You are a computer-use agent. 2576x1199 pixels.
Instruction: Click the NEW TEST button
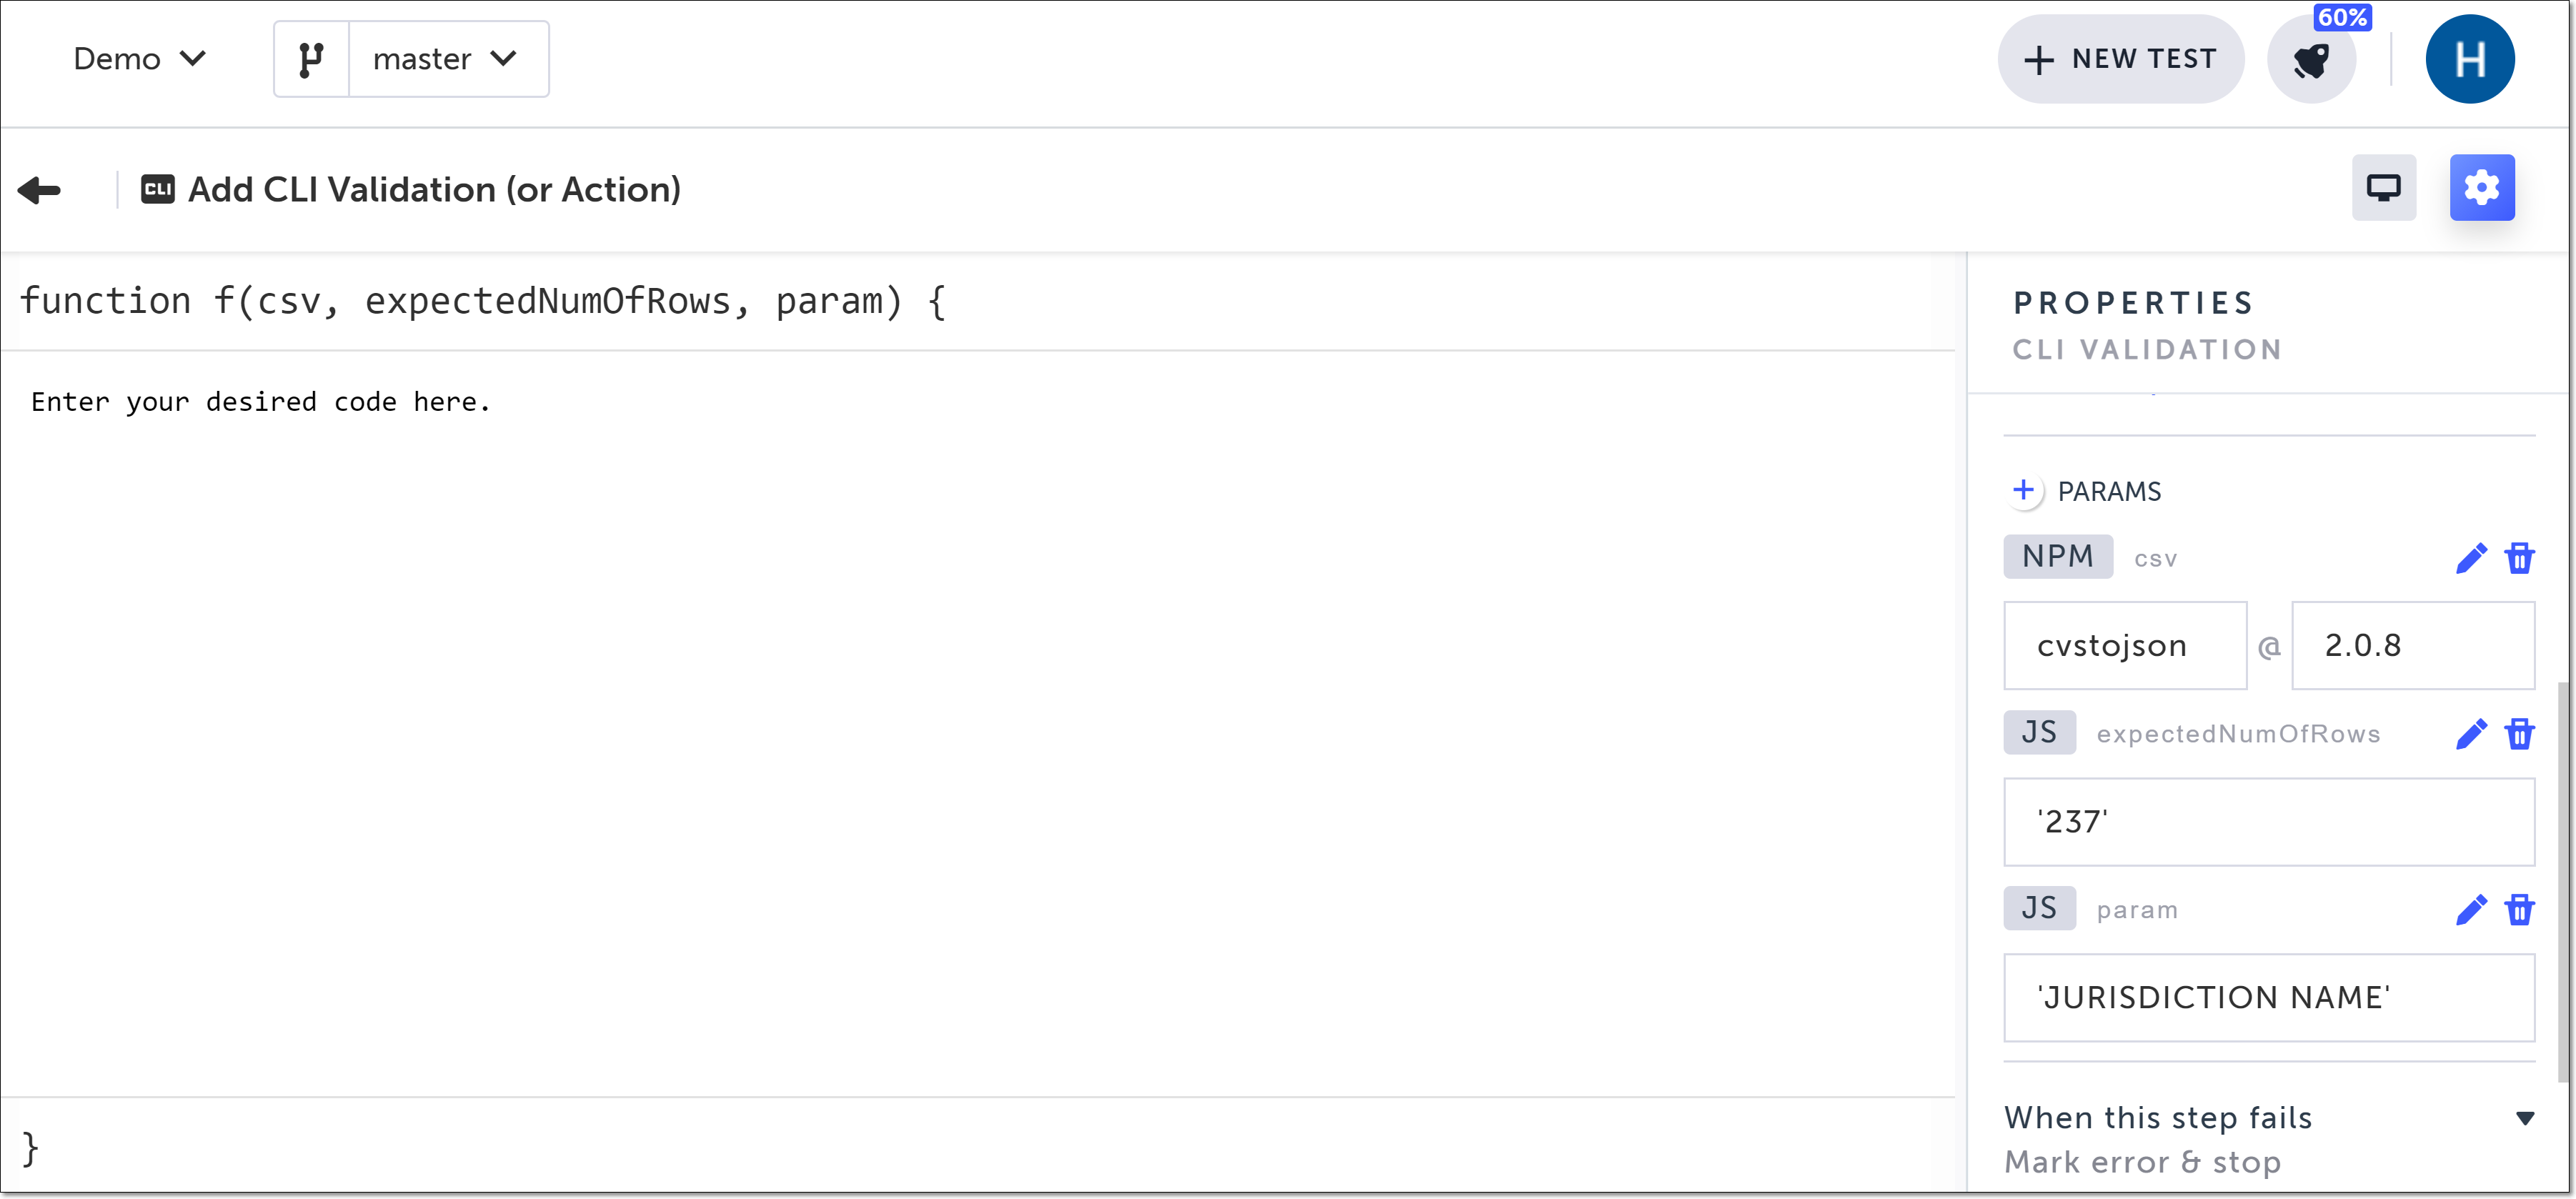[2120, 59]
